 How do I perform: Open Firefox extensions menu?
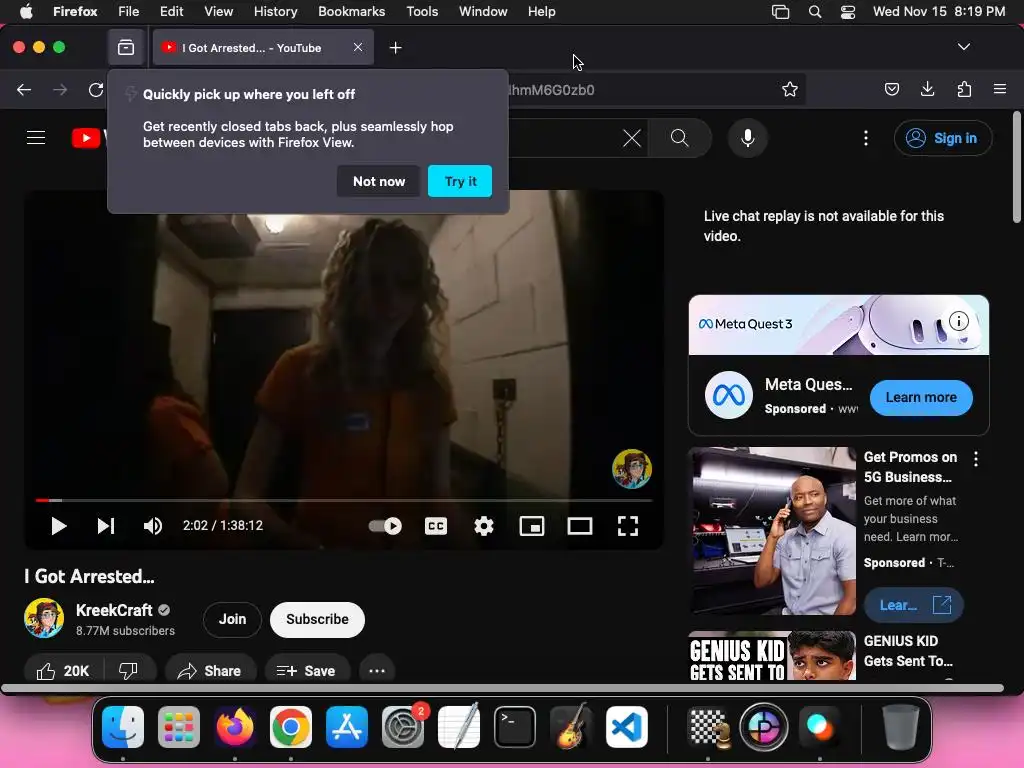964,89
